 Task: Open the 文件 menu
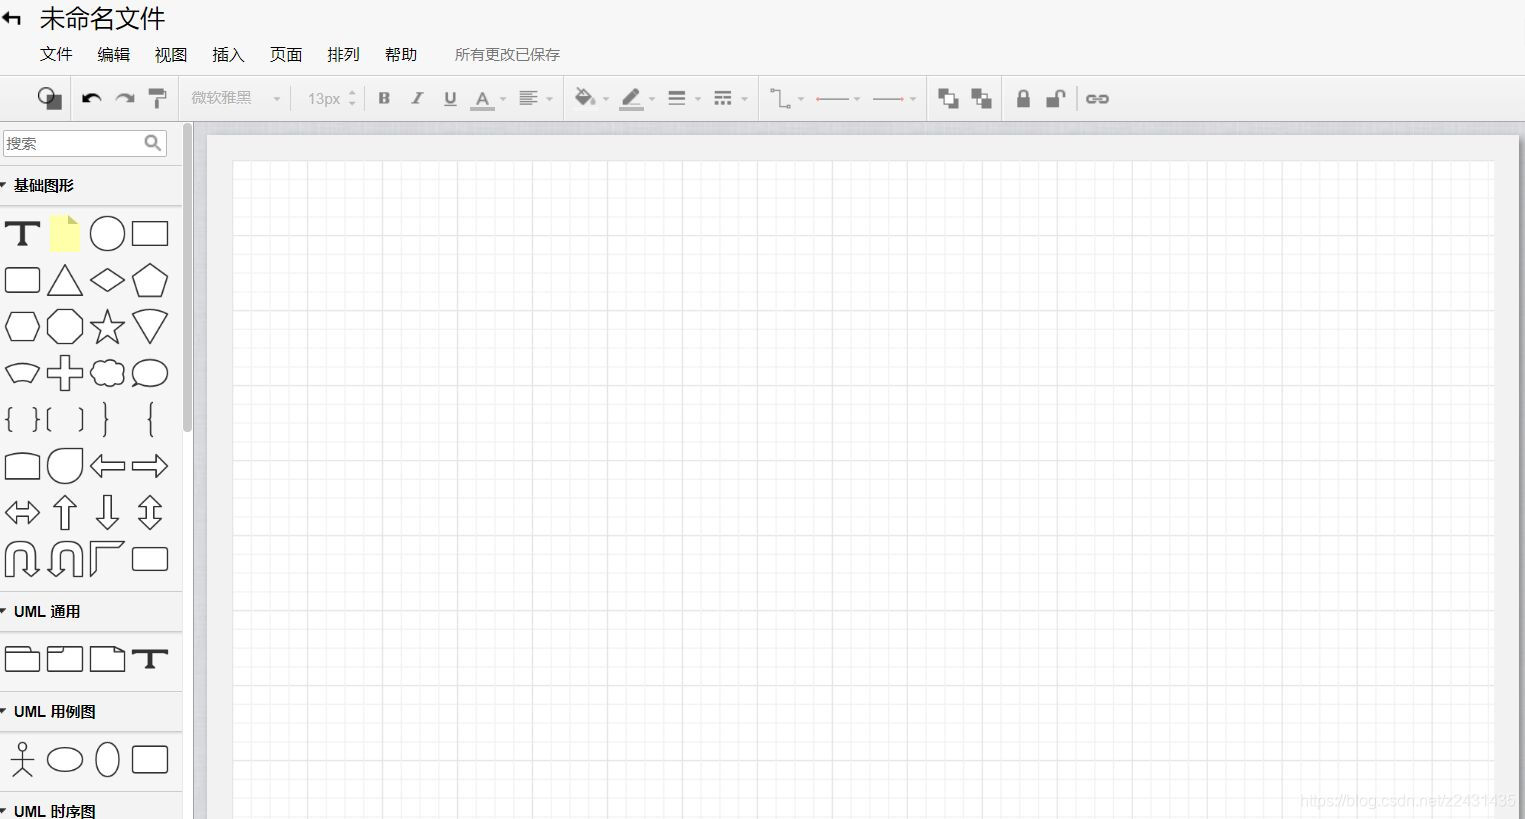(x=56, y=55)
